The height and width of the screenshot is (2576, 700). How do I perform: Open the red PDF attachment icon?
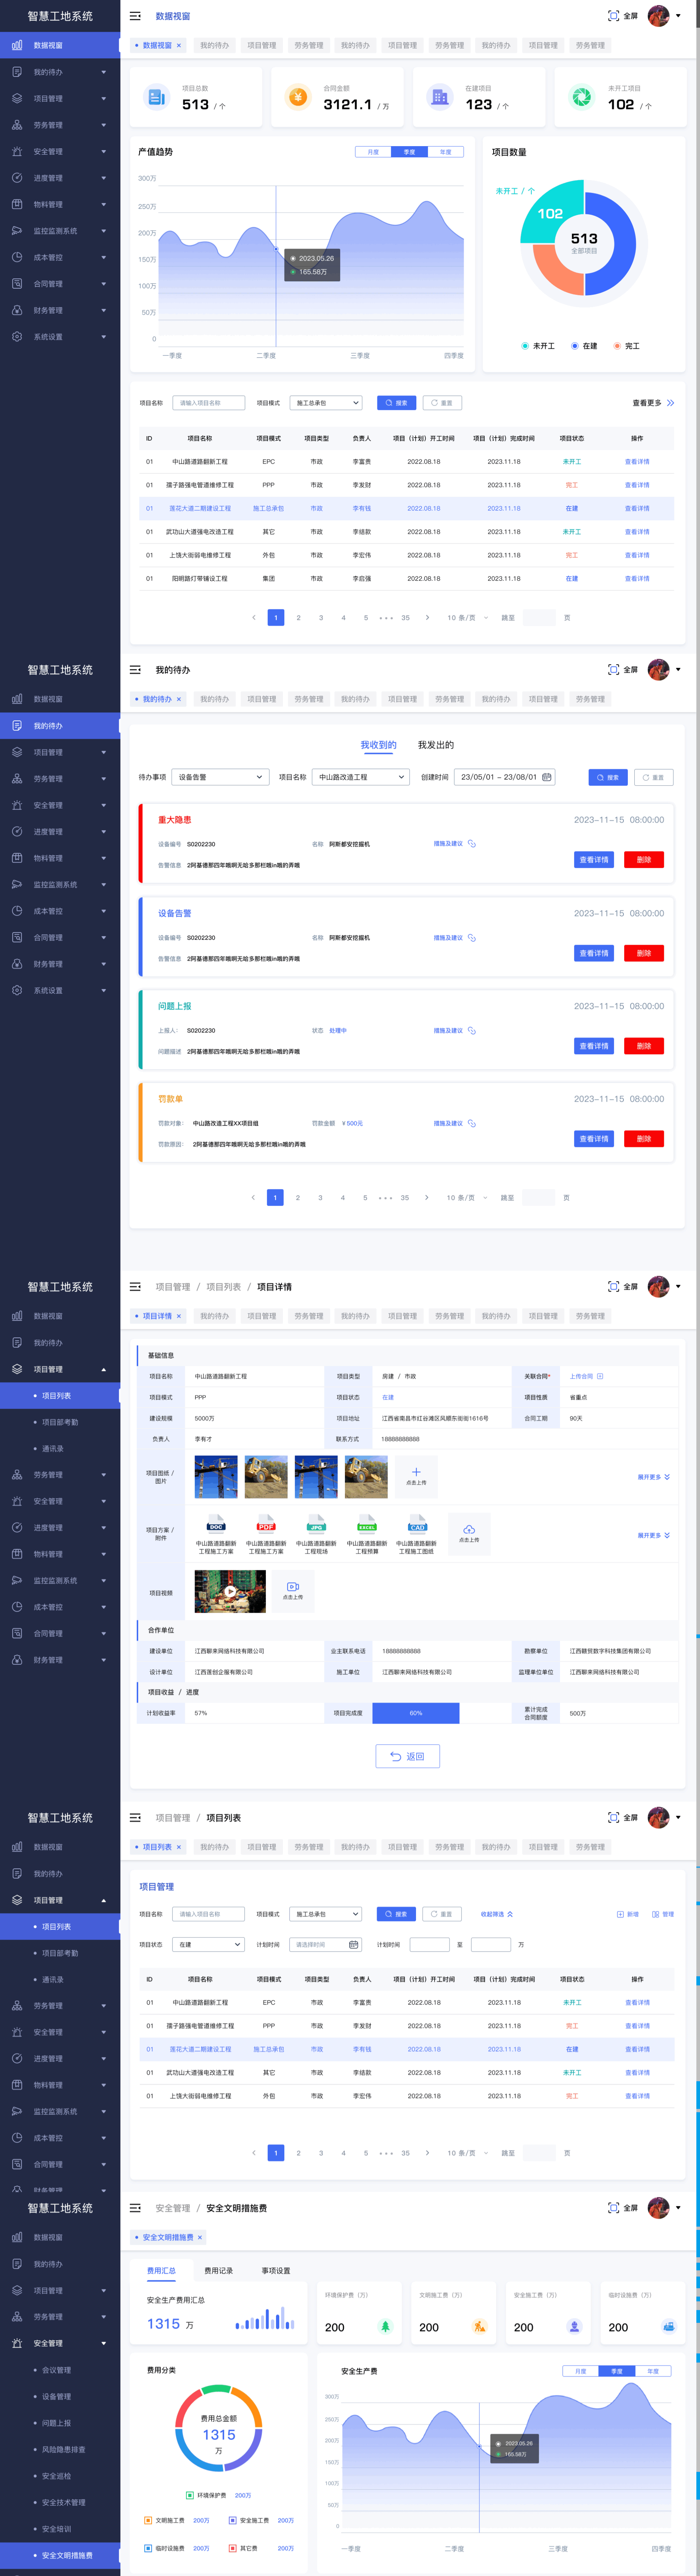click(x=266, y=1524)
